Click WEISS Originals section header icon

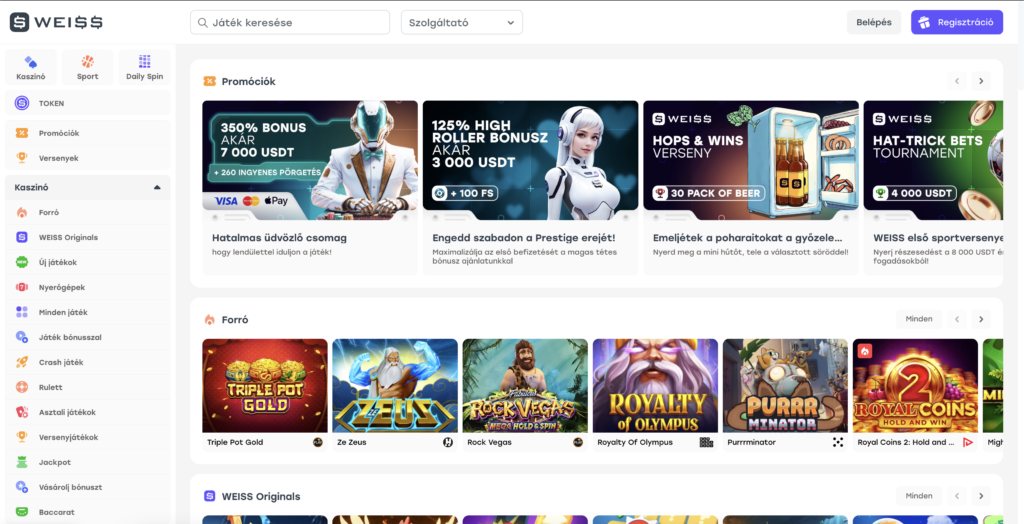209,496
